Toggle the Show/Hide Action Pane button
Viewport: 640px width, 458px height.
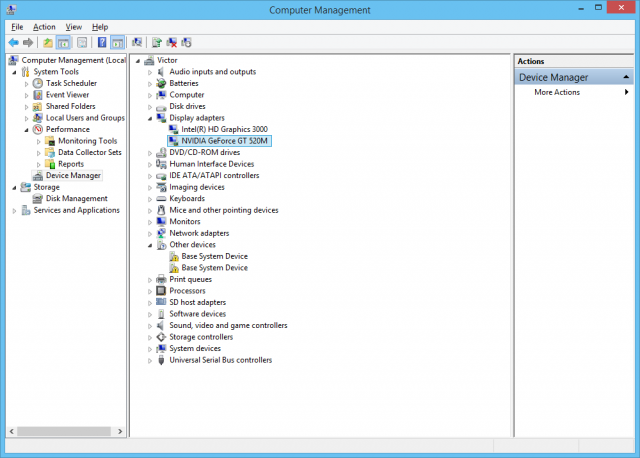coord(117,43)
